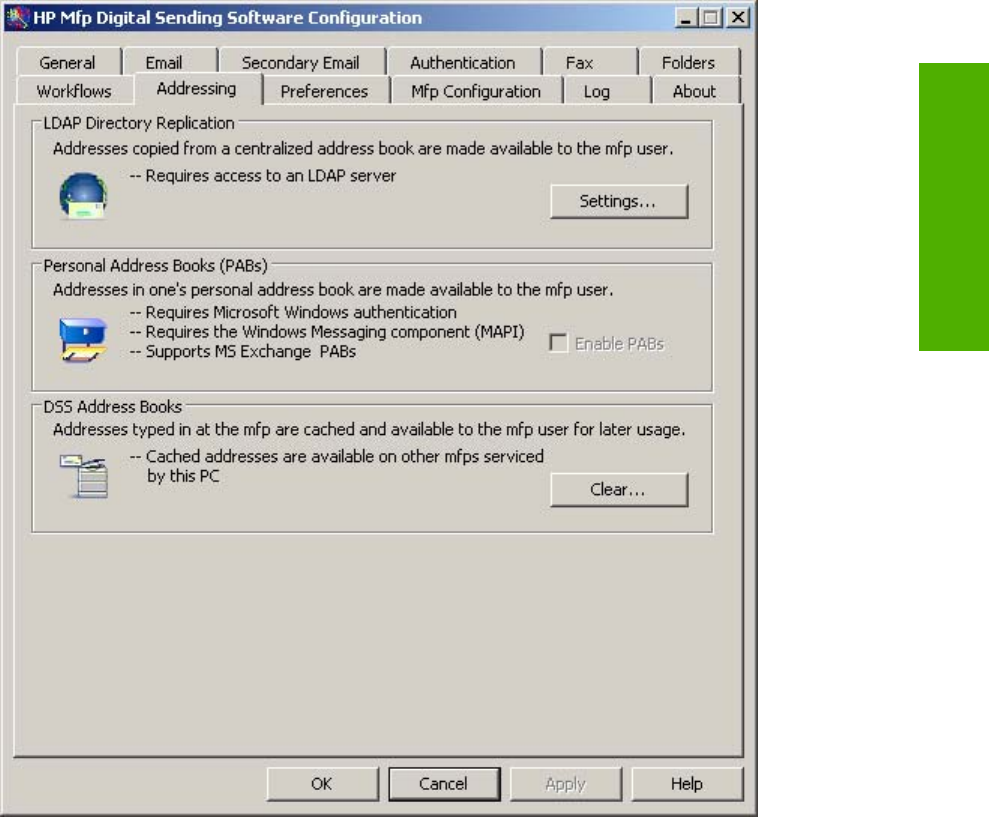
Task: Click 'Requires the Windows Messaging component (MAPI)' text
Action: 335,332
